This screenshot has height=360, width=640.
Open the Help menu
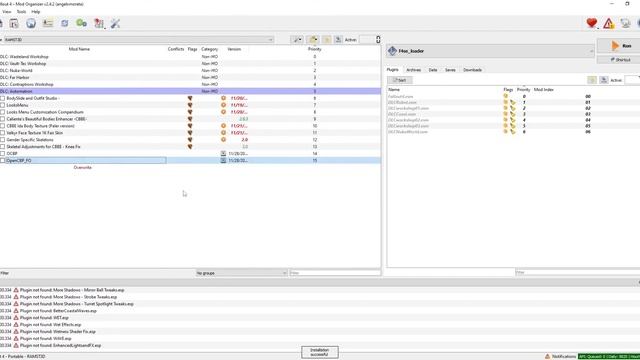(36, 12)
